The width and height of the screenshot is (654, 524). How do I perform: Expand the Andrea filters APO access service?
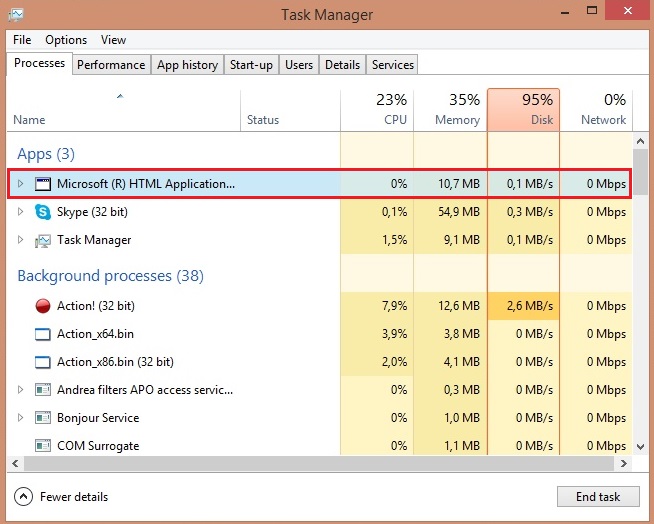click(20, 390)
